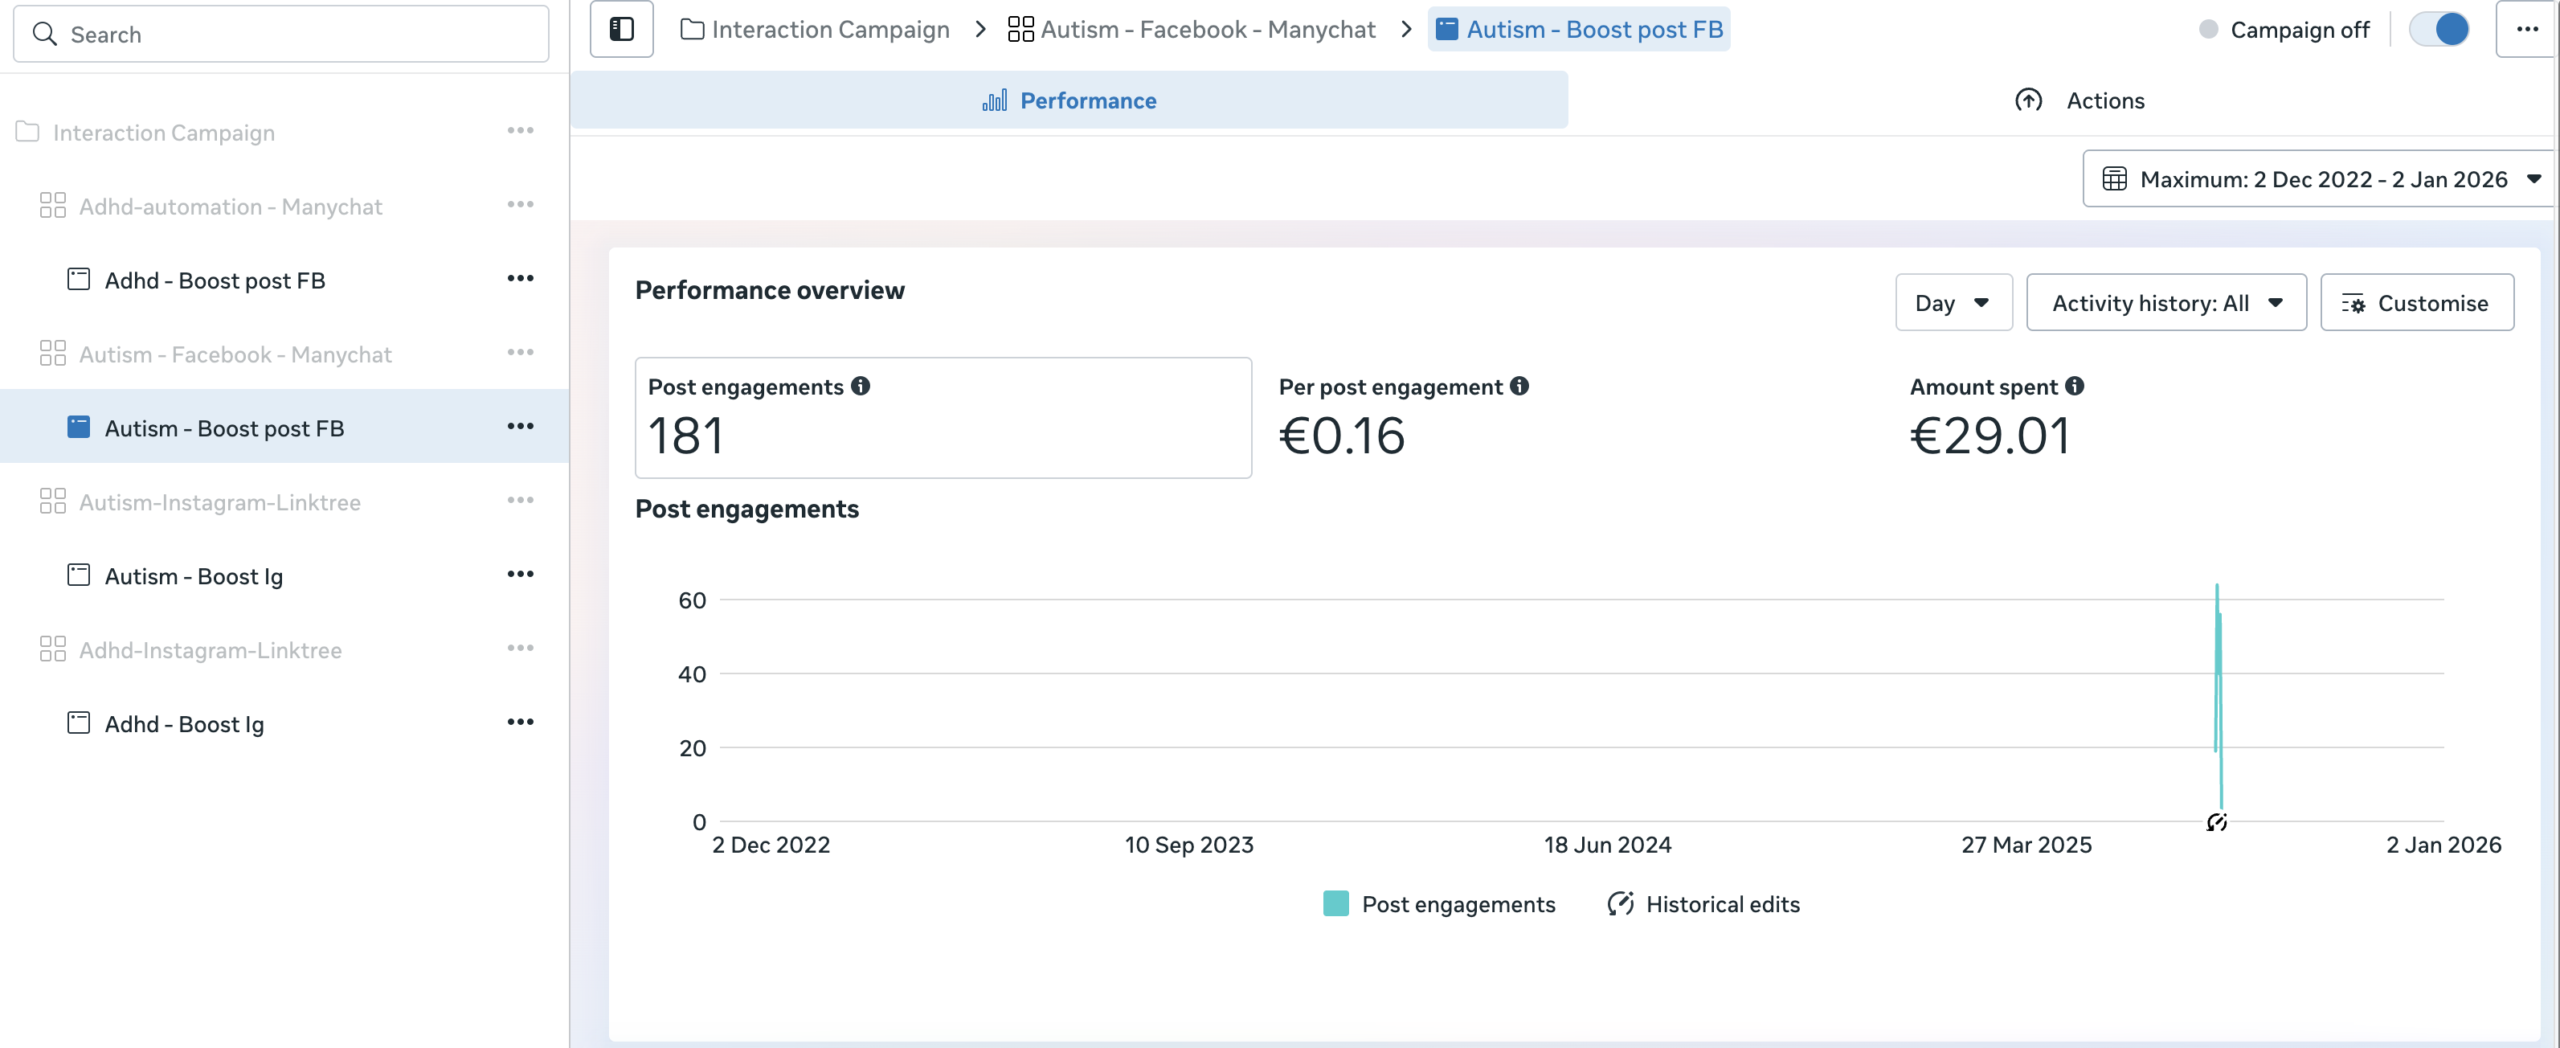Click the Search input field
This screenshot has height=1048, width=2560.
[x=281, y=35]
